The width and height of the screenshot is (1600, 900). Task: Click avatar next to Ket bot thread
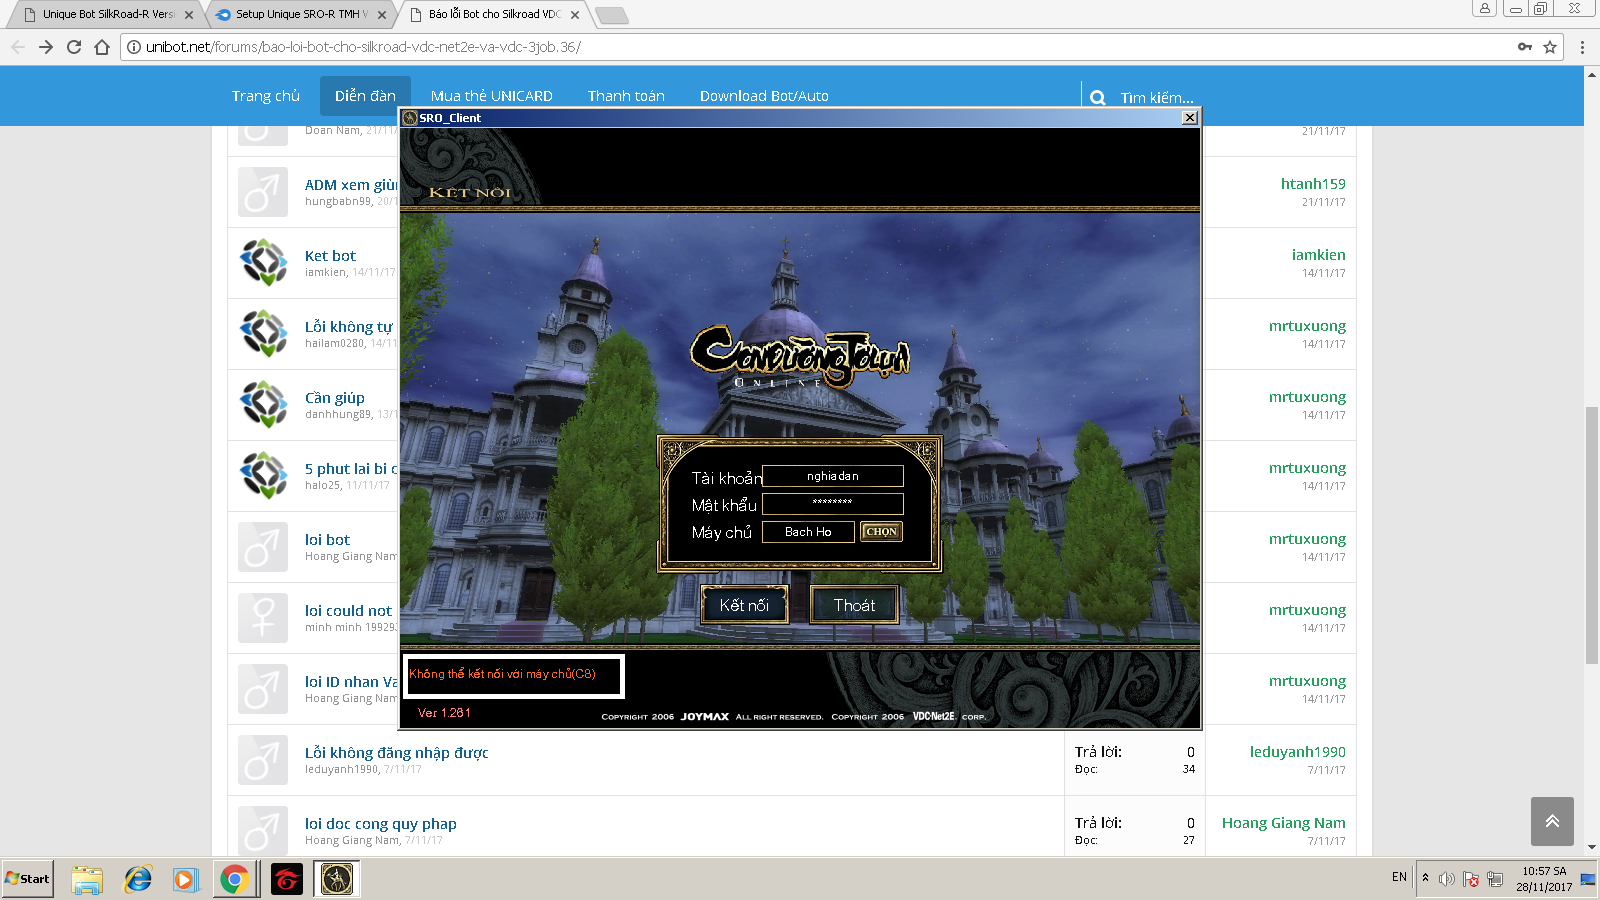263,262
